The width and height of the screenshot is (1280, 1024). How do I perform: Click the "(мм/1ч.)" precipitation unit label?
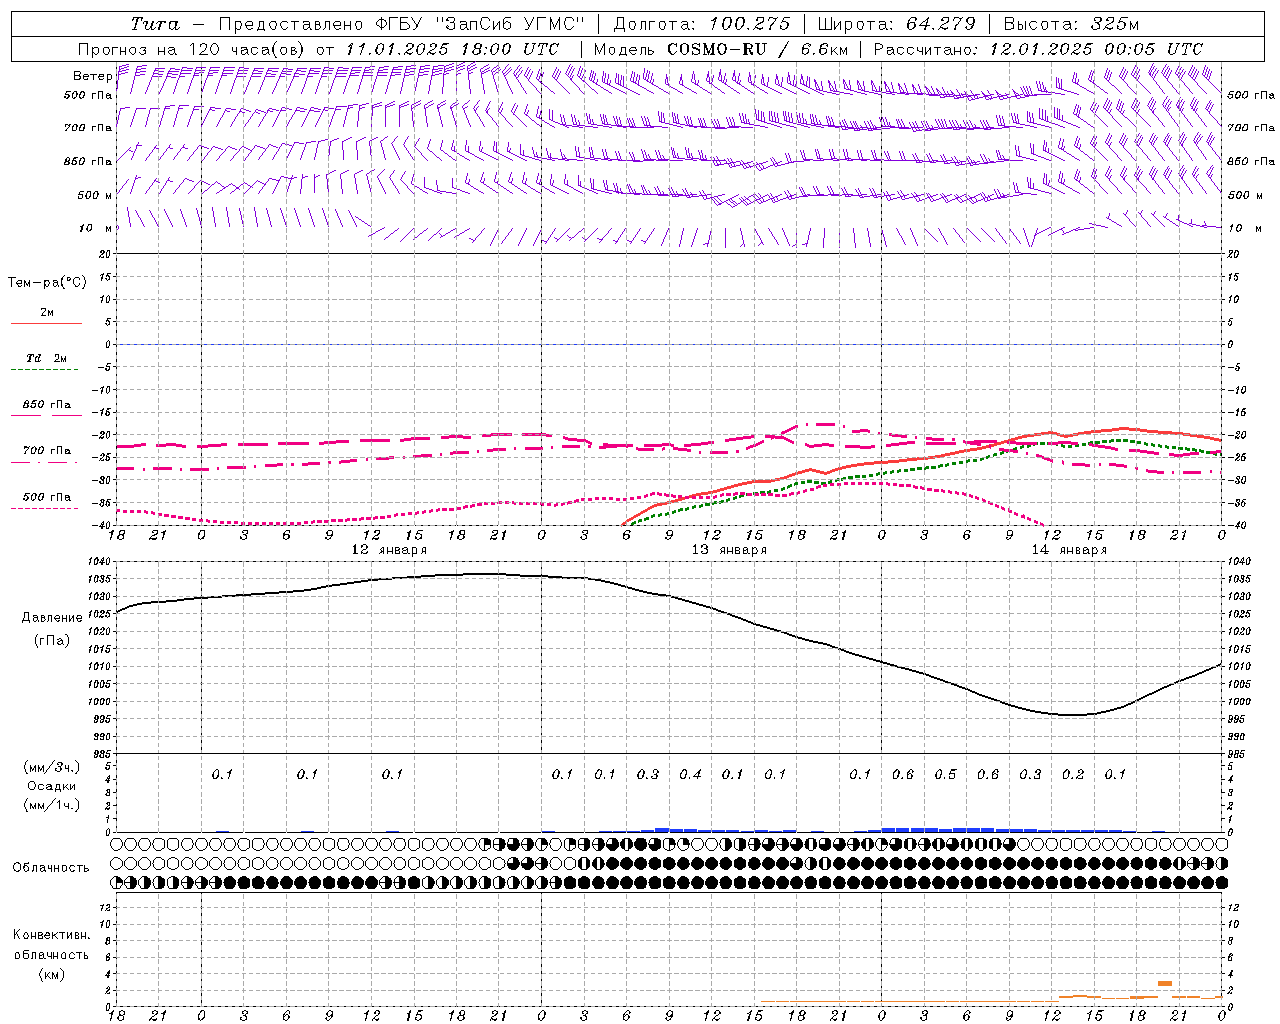(51, 805)
